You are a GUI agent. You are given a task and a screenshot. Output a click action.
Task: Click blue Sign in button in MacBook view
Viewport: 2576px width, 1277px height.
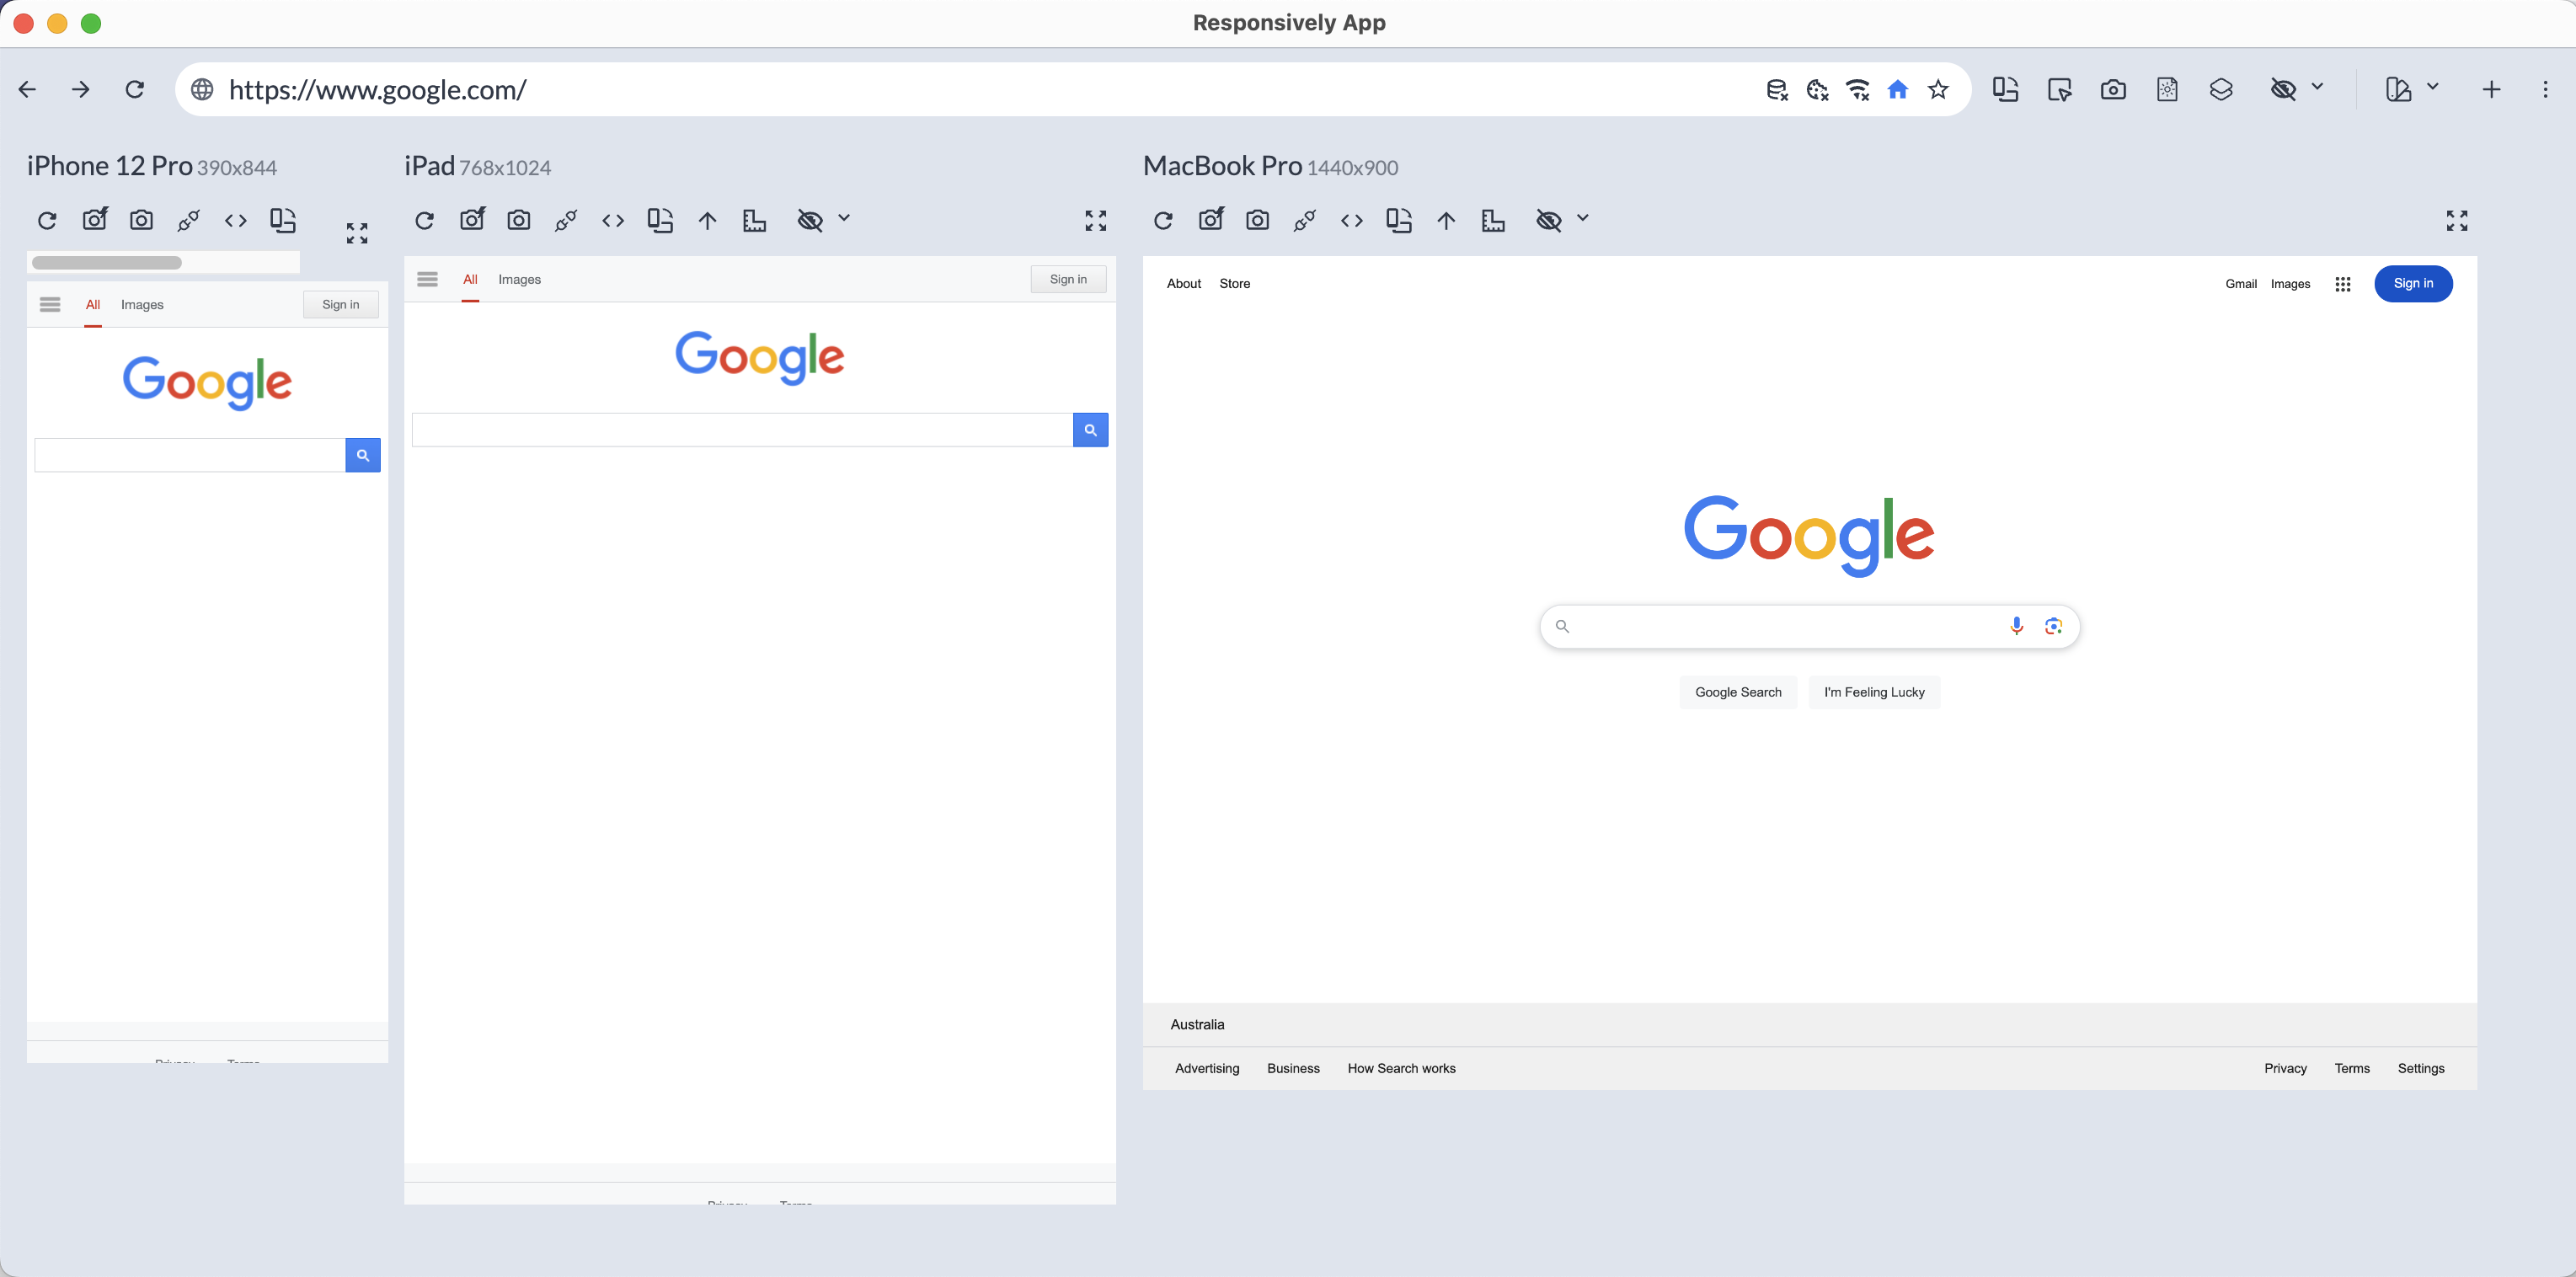pos(2414,284)
